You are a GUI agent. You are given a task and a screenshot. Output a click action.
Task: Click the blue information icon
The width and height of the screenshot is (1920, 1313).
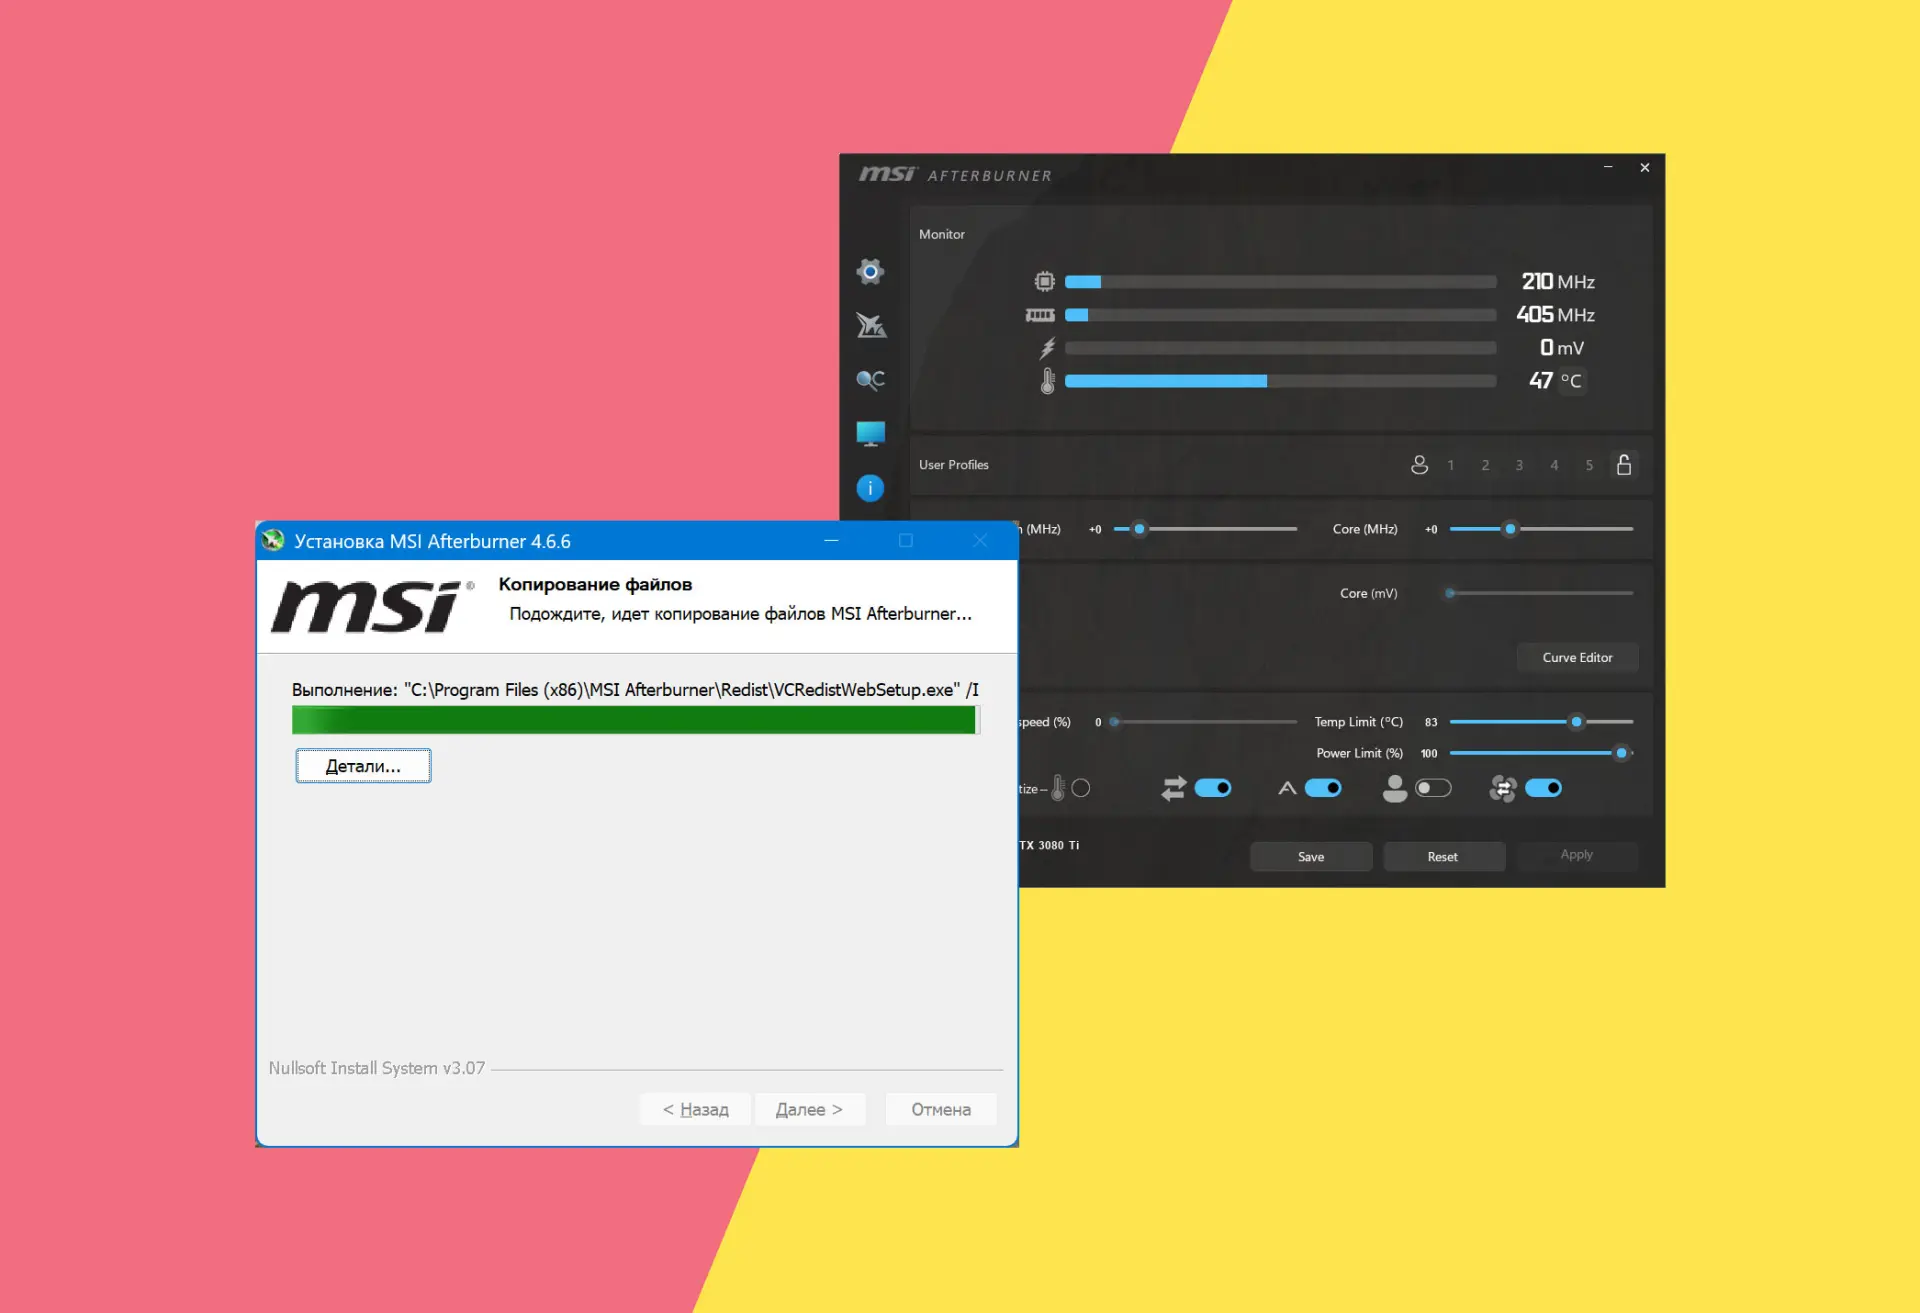click(x=870, y=488)
